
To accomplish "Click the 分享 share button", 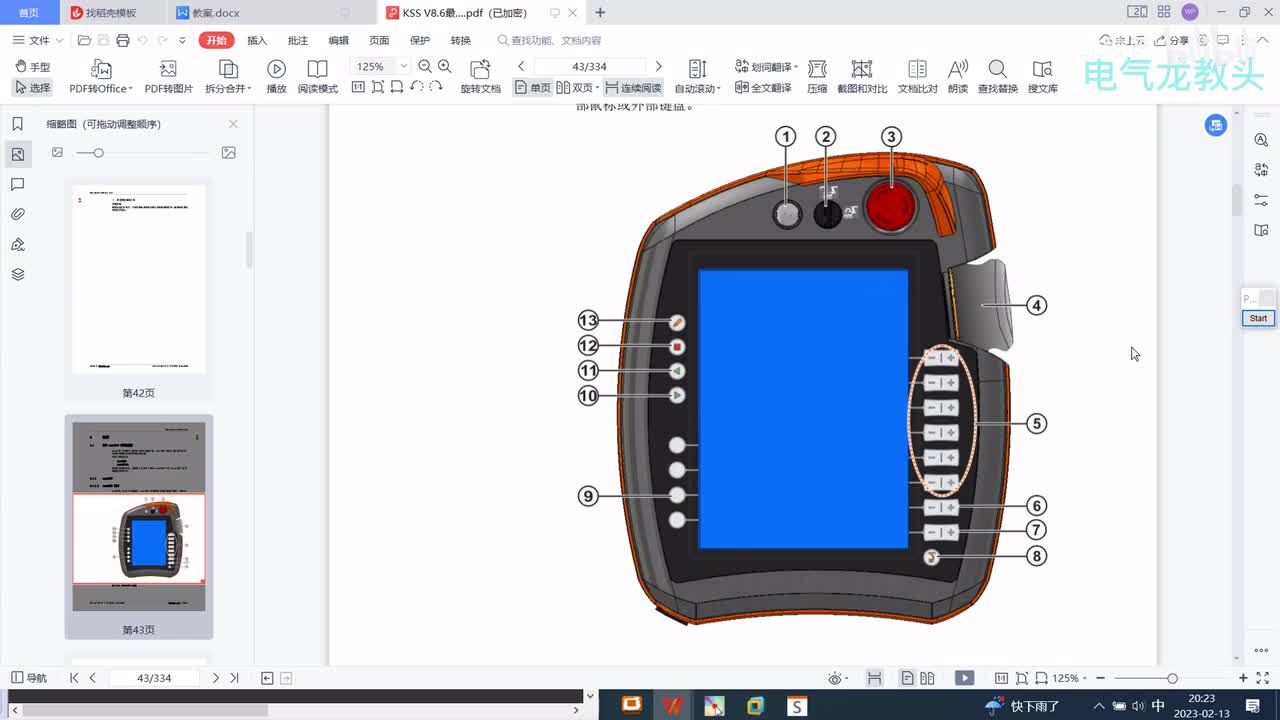I will [1172, 40].
